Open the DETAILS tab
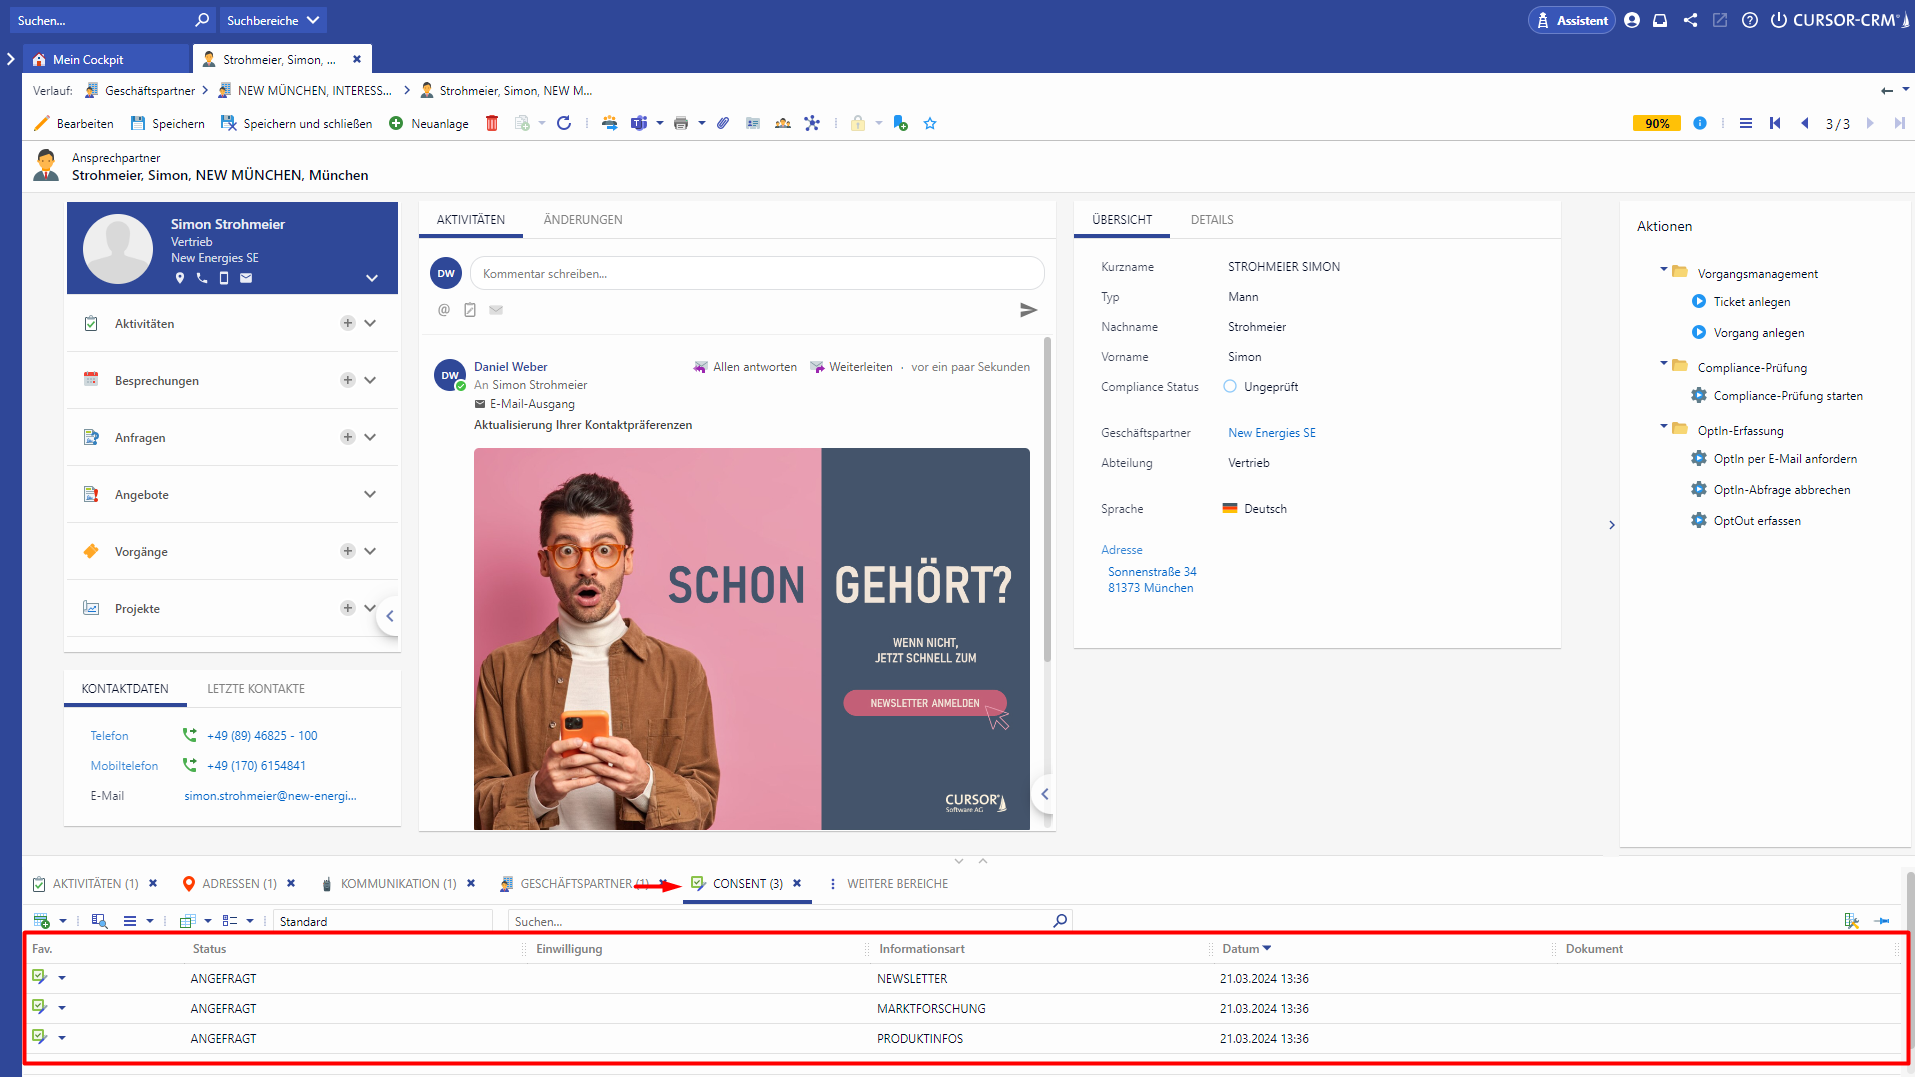Image resolution: width=1915 pixels, height=1077 pixels. tap(1211, 220)
